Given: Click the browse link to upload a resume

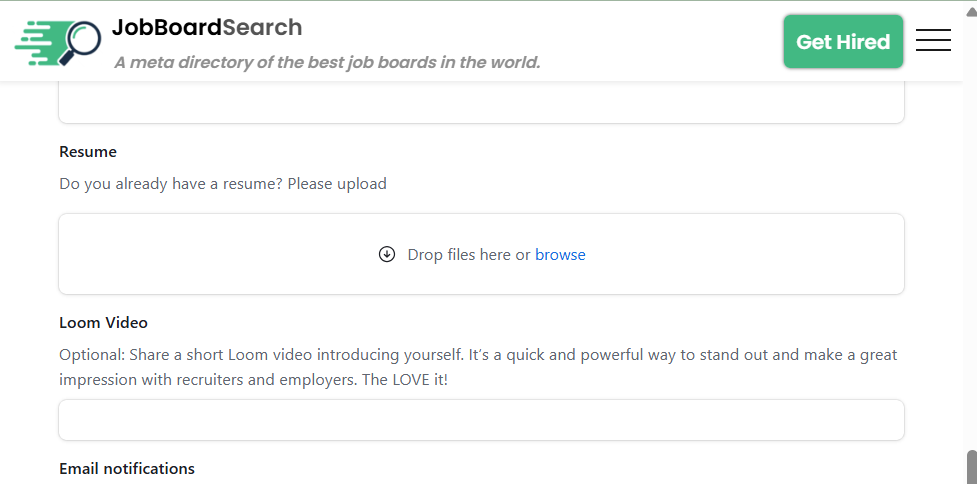Looking at the screenshot, I should click(560, 255).
